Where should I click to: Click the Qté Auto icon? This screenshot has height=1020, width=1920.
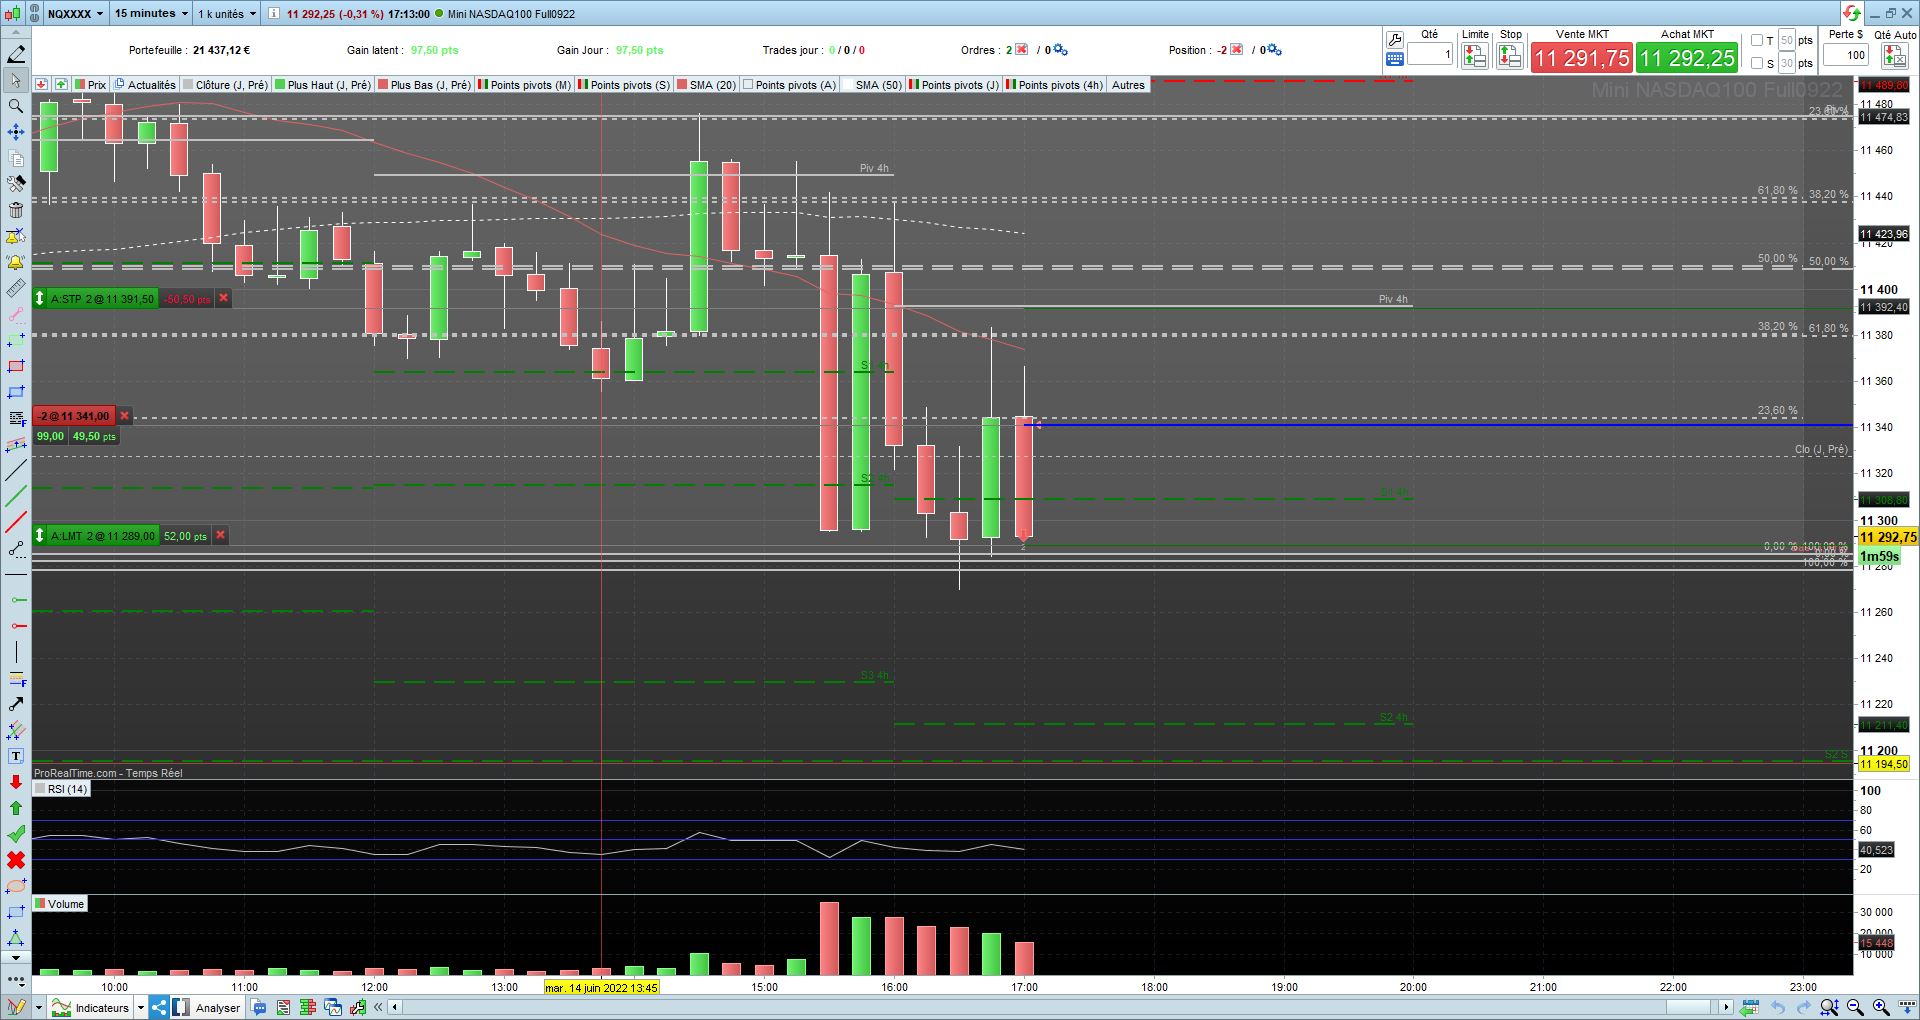1895,56
